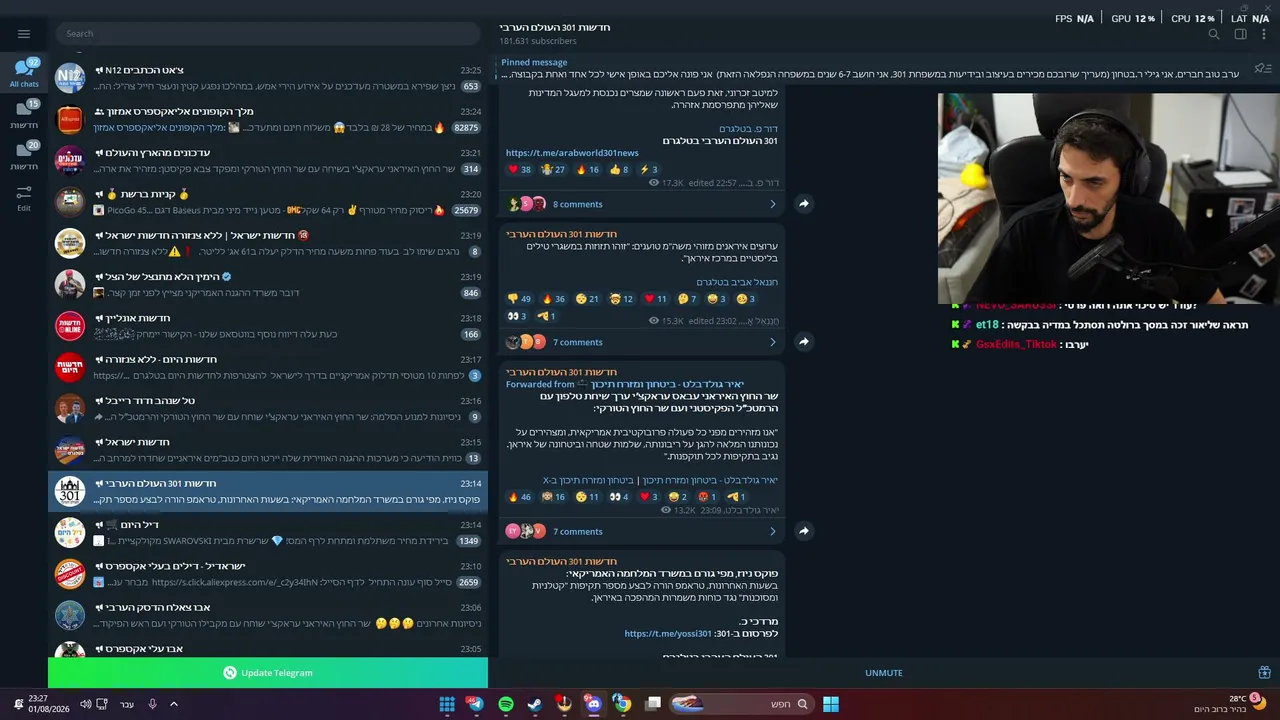Open Chrome from the taskbar
1280x720 pixels.
[x=622, y=704]
